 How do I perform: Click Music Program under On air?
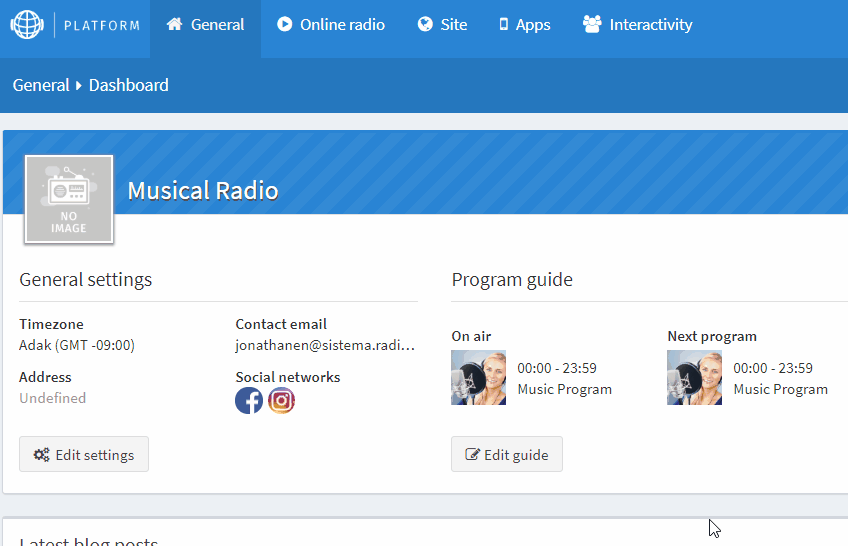click(565, 389)
